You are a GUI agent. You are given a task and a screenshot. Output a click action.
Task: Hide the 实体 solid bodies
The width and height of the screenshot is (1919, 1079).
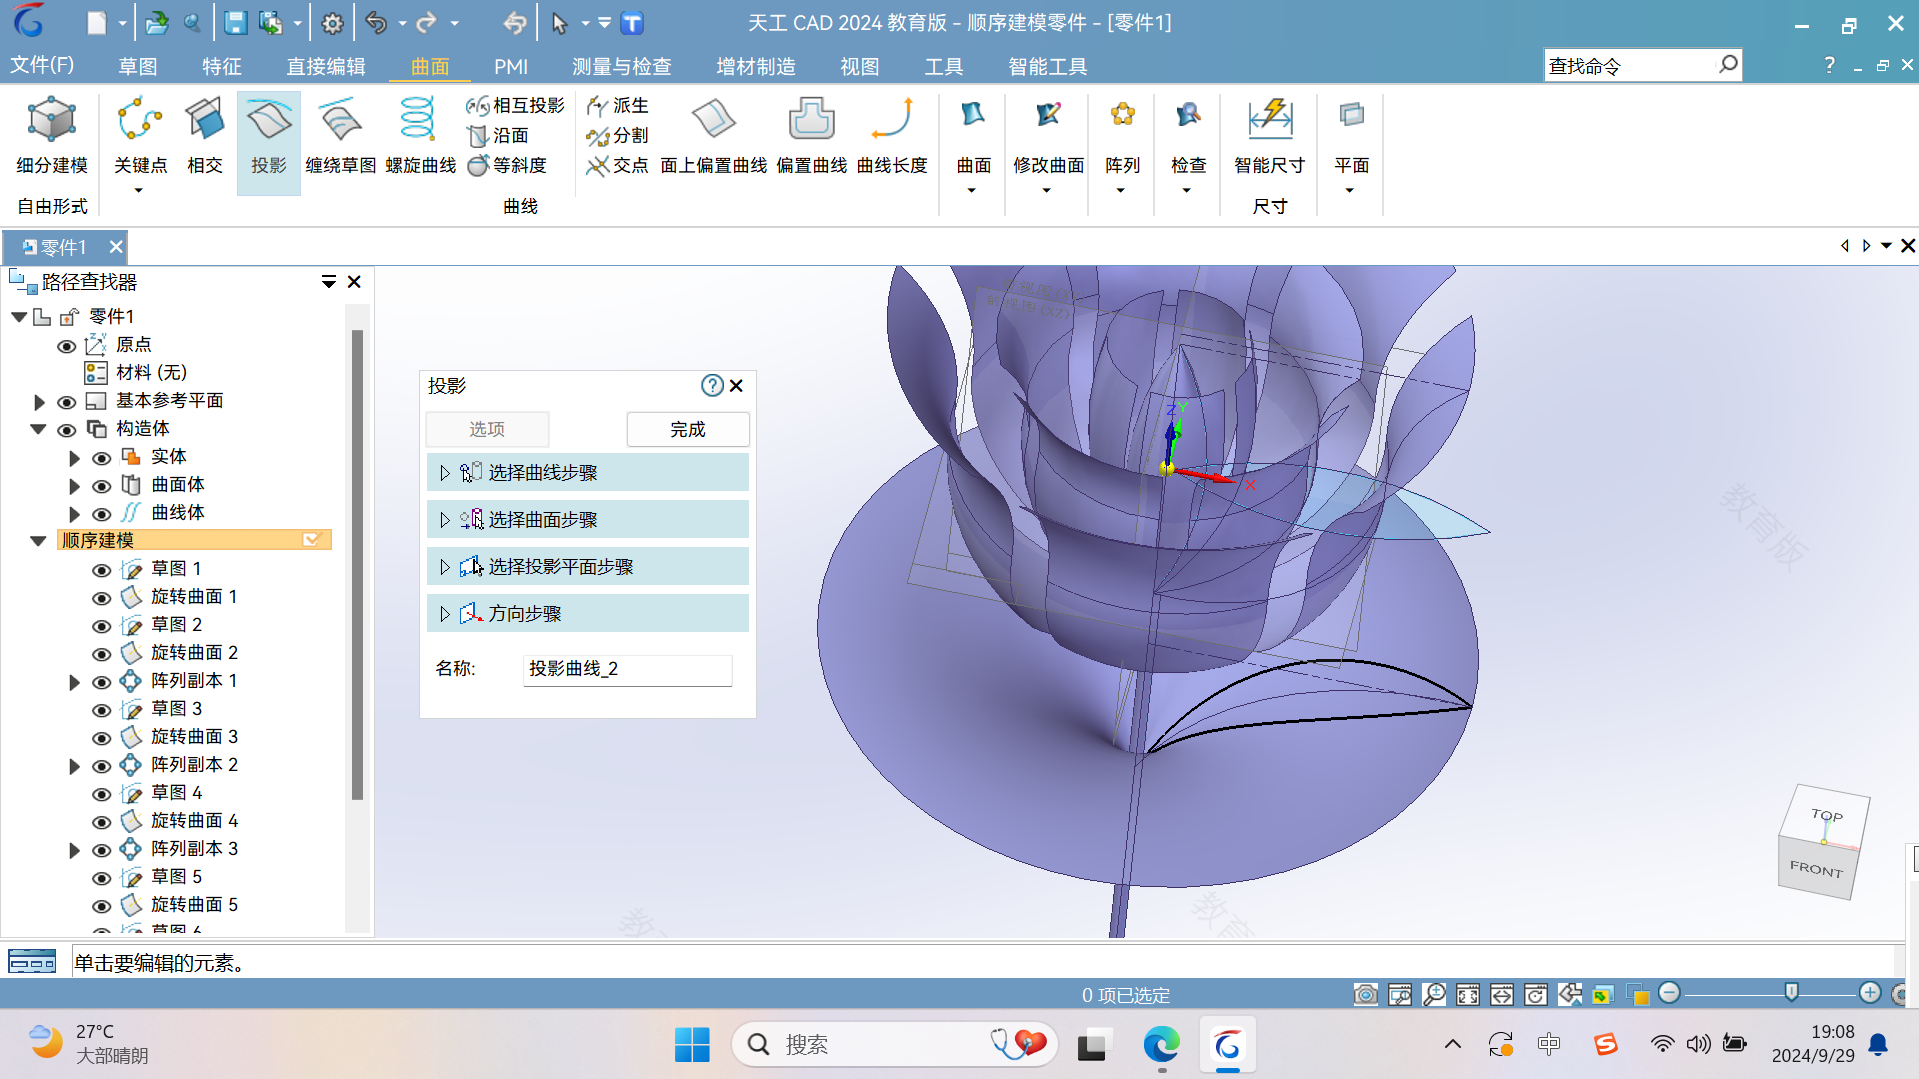101,458
